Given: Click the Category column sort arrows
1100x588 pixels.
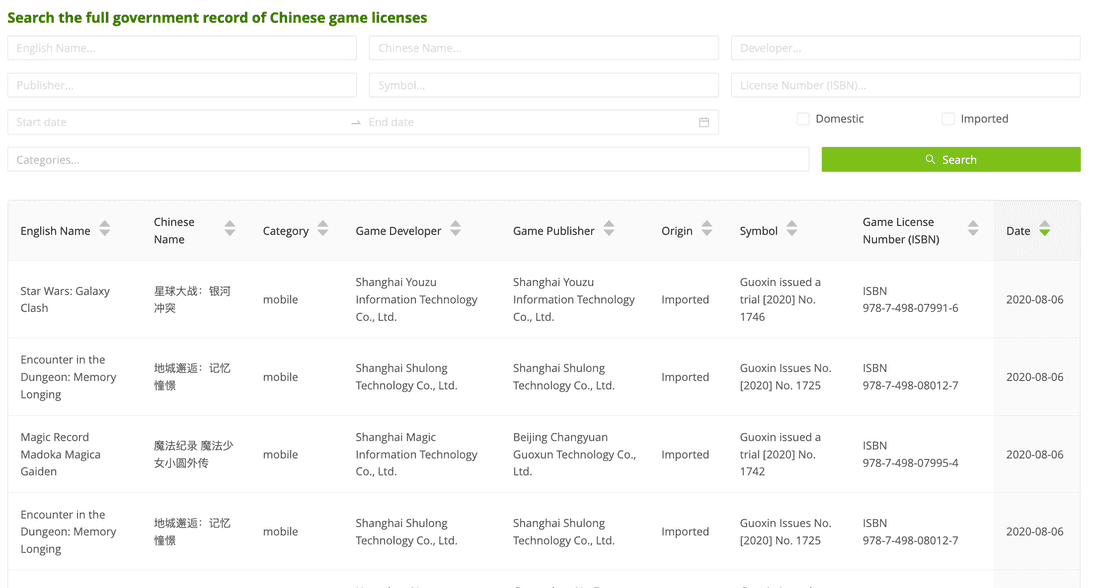Looking at the screenshot, I should [322, 230].
